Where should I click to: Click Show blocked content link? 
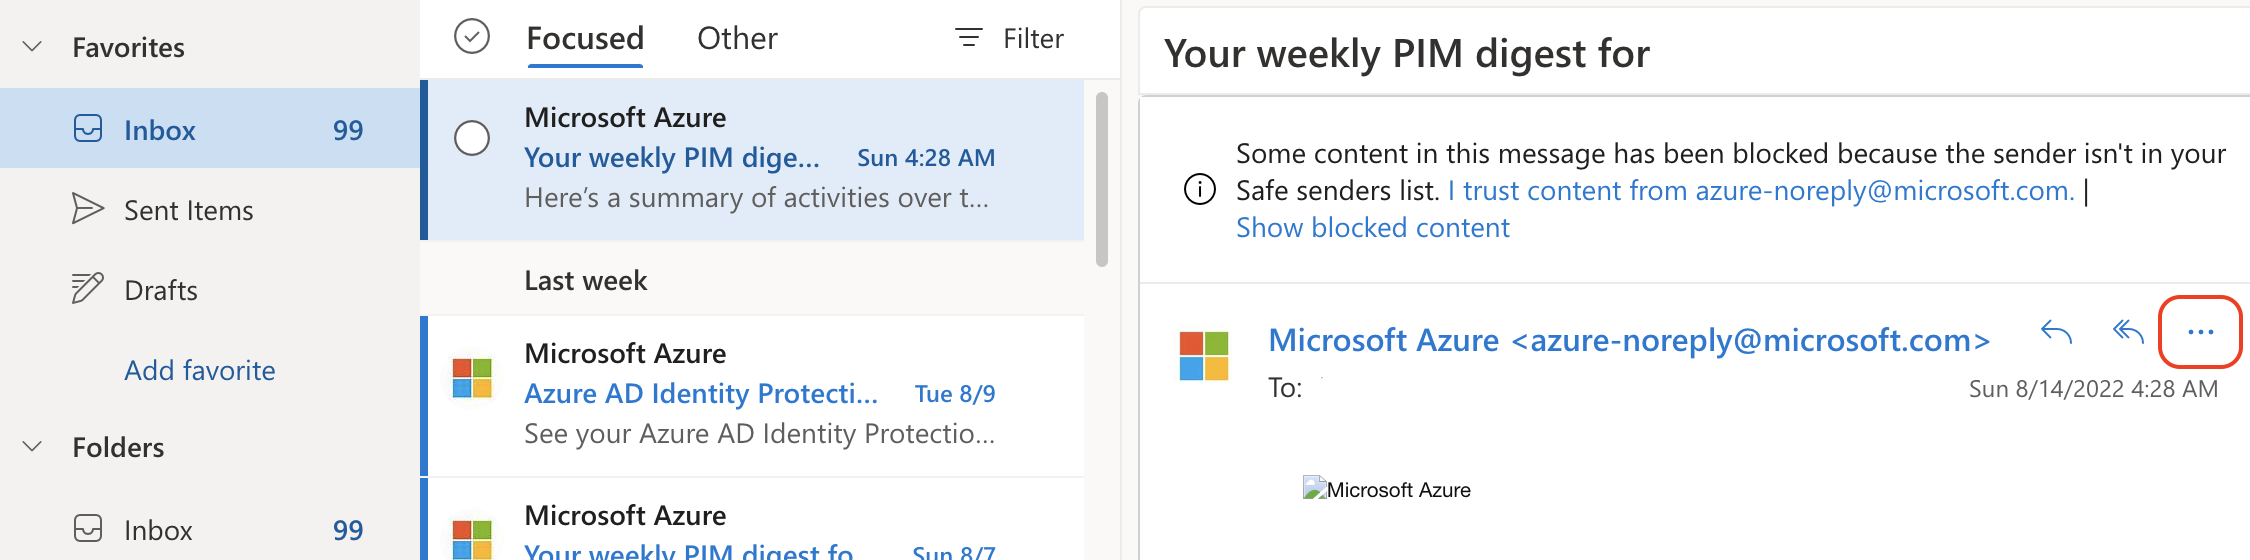[1373, 228]
